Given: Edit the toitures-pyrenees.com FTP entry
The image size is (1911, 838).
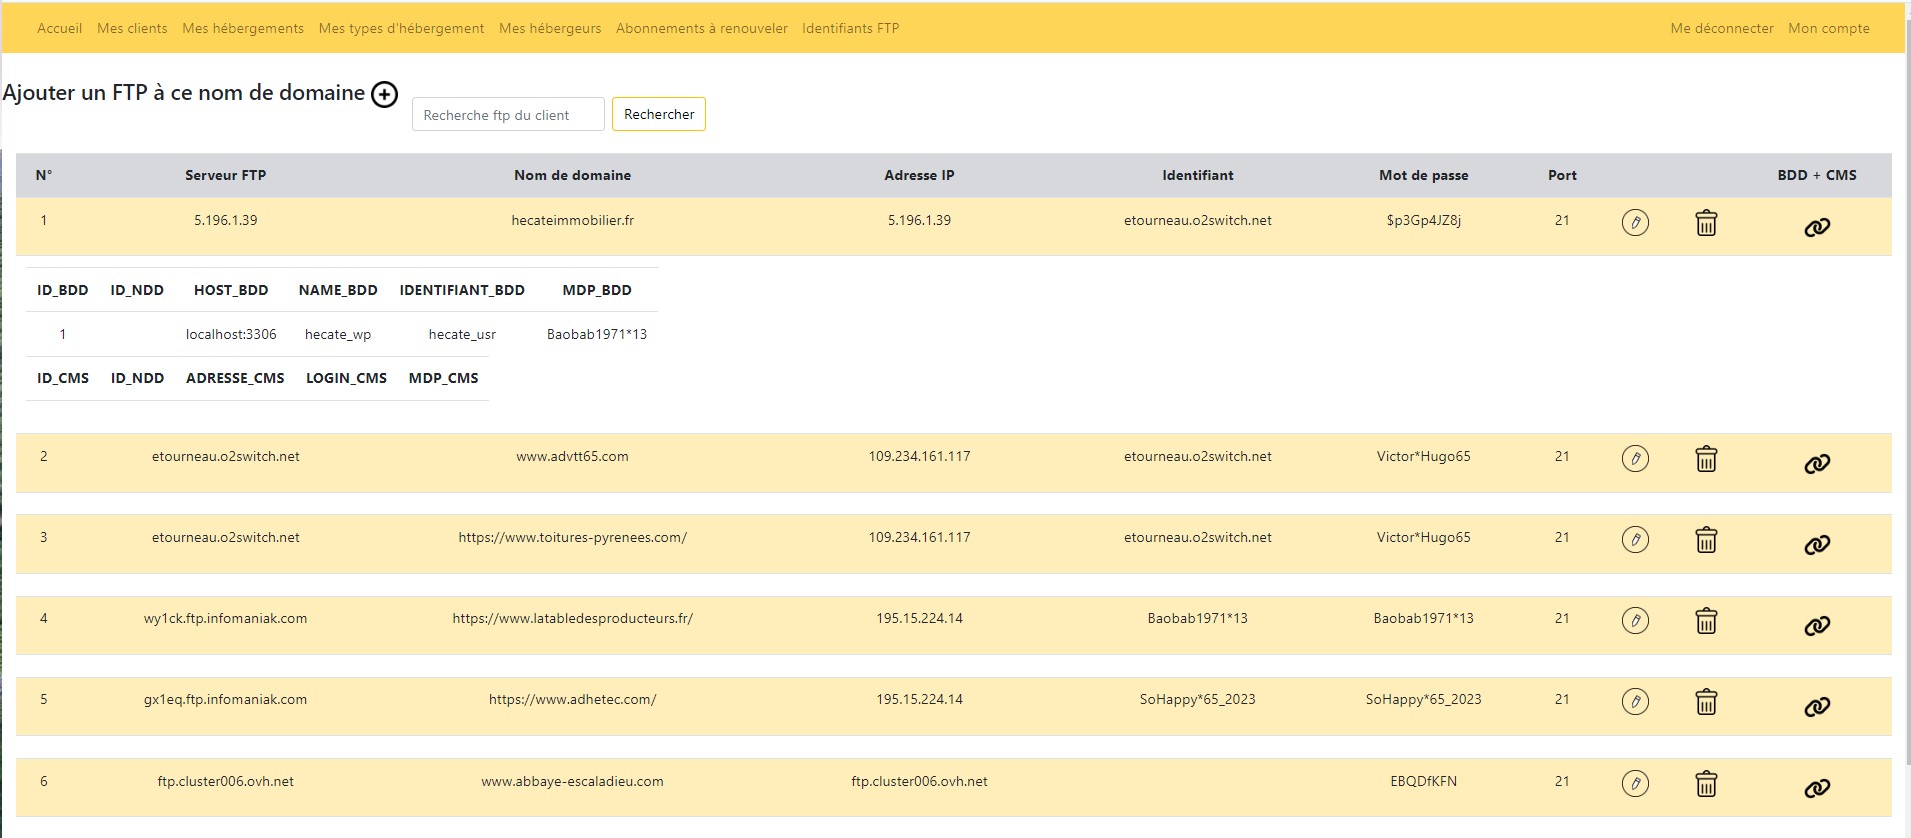Looking at the screenshot, I should pos(1635,539).
